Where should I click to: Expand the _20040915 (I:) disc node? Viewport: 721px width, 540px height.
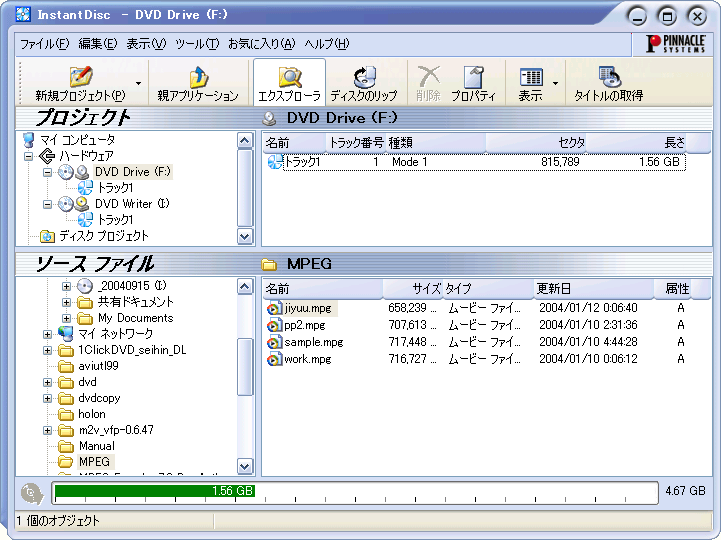[x=66, y=286]
